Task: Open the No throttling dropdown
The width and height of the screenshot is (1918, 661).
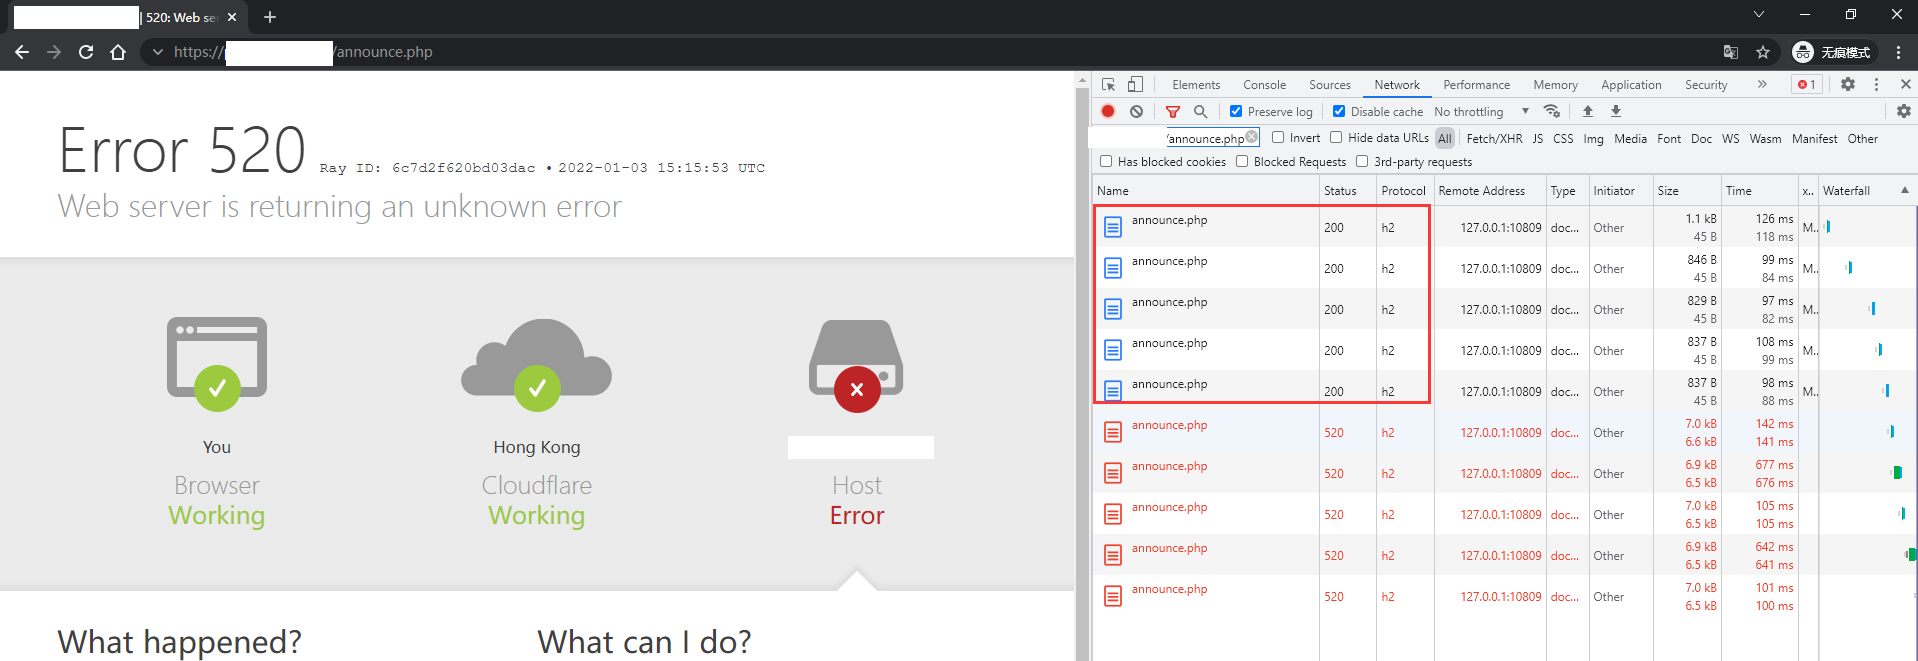Action: 1481,112
